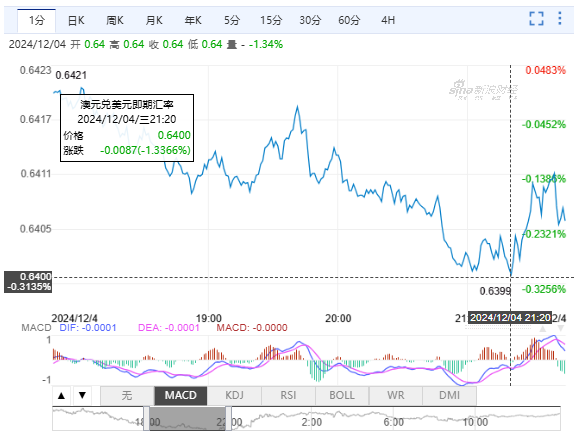The width and height of the screenshot is (585, 440).
Task: Click the 6:00 position on navigator timeline
Action: coord(394,422)
